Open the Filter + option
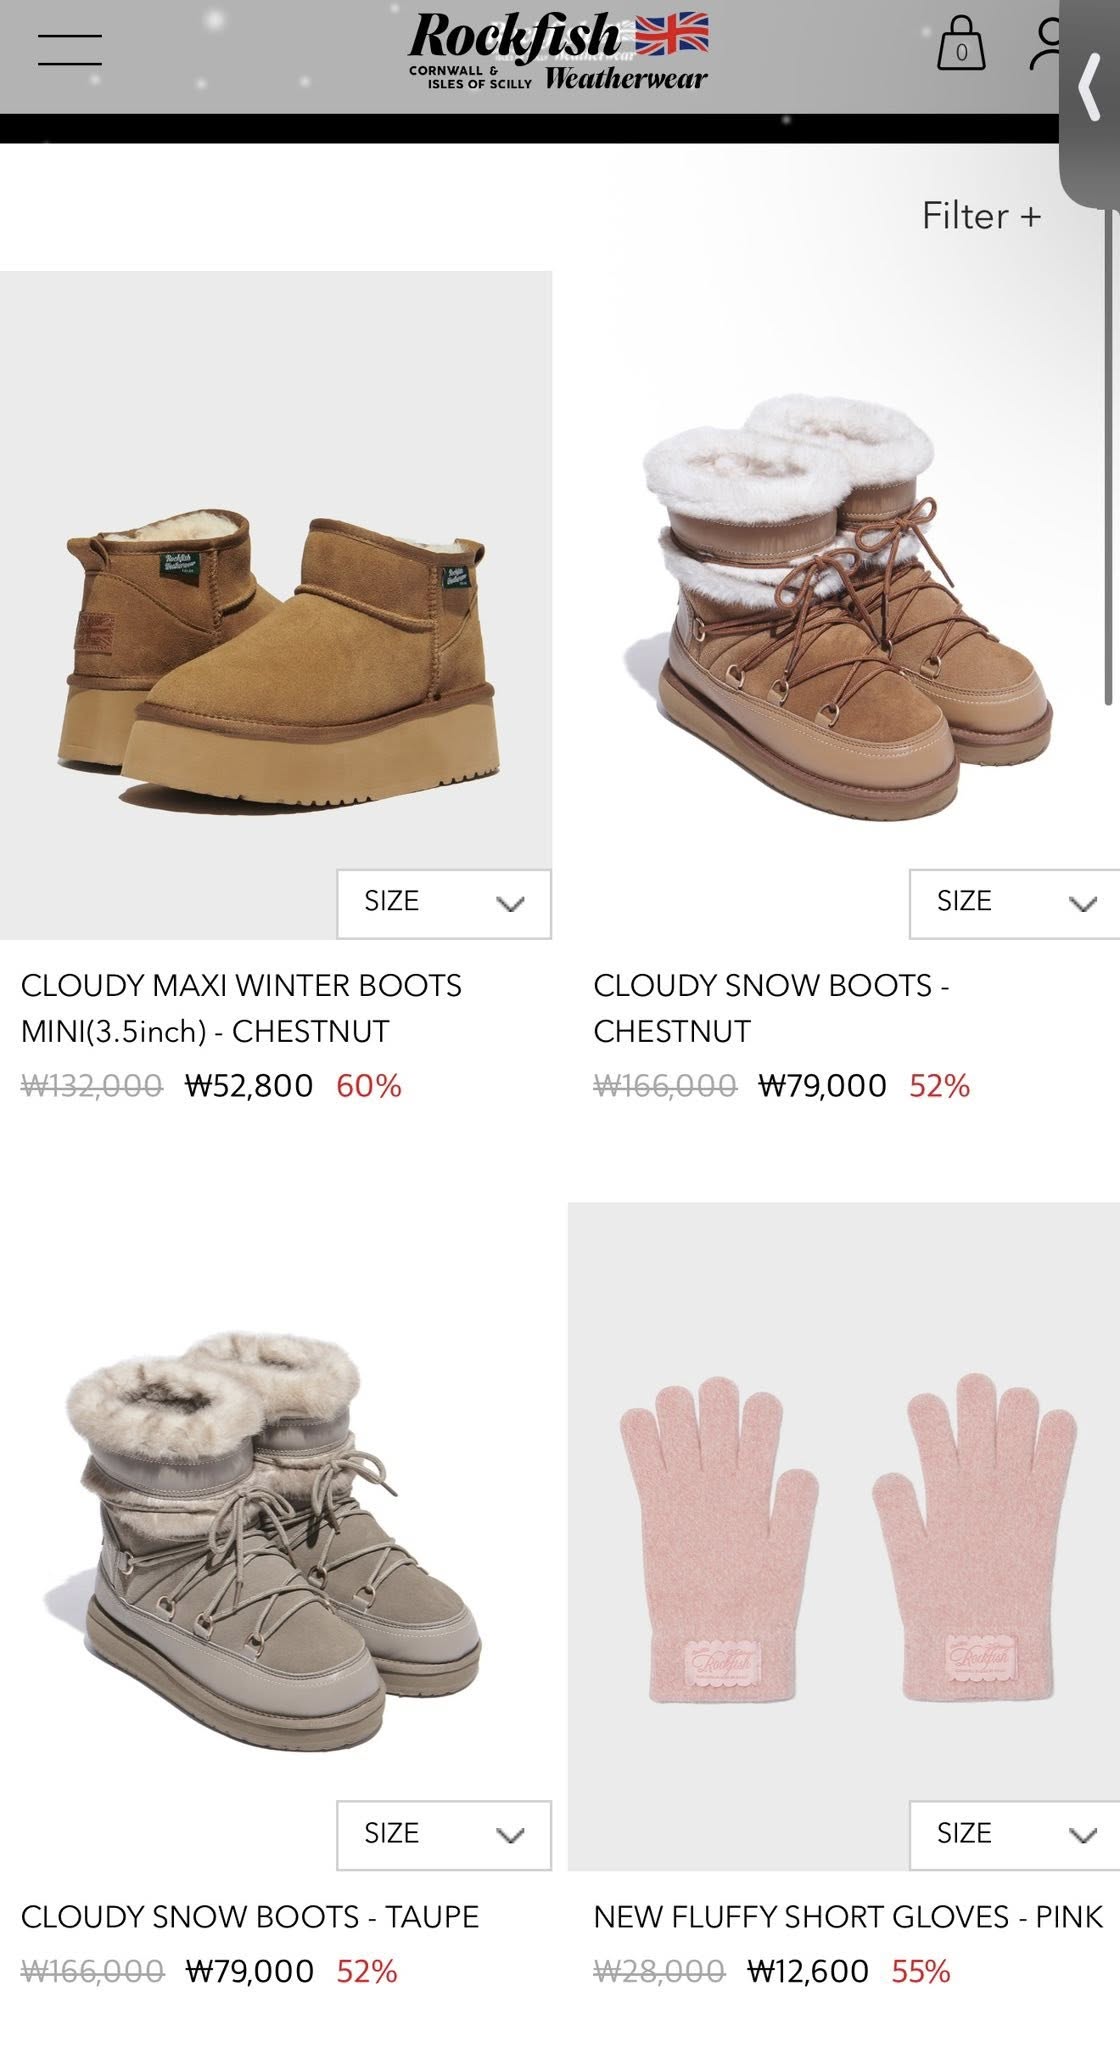This screenshot has height=2048, width=1120. [981, 216]
